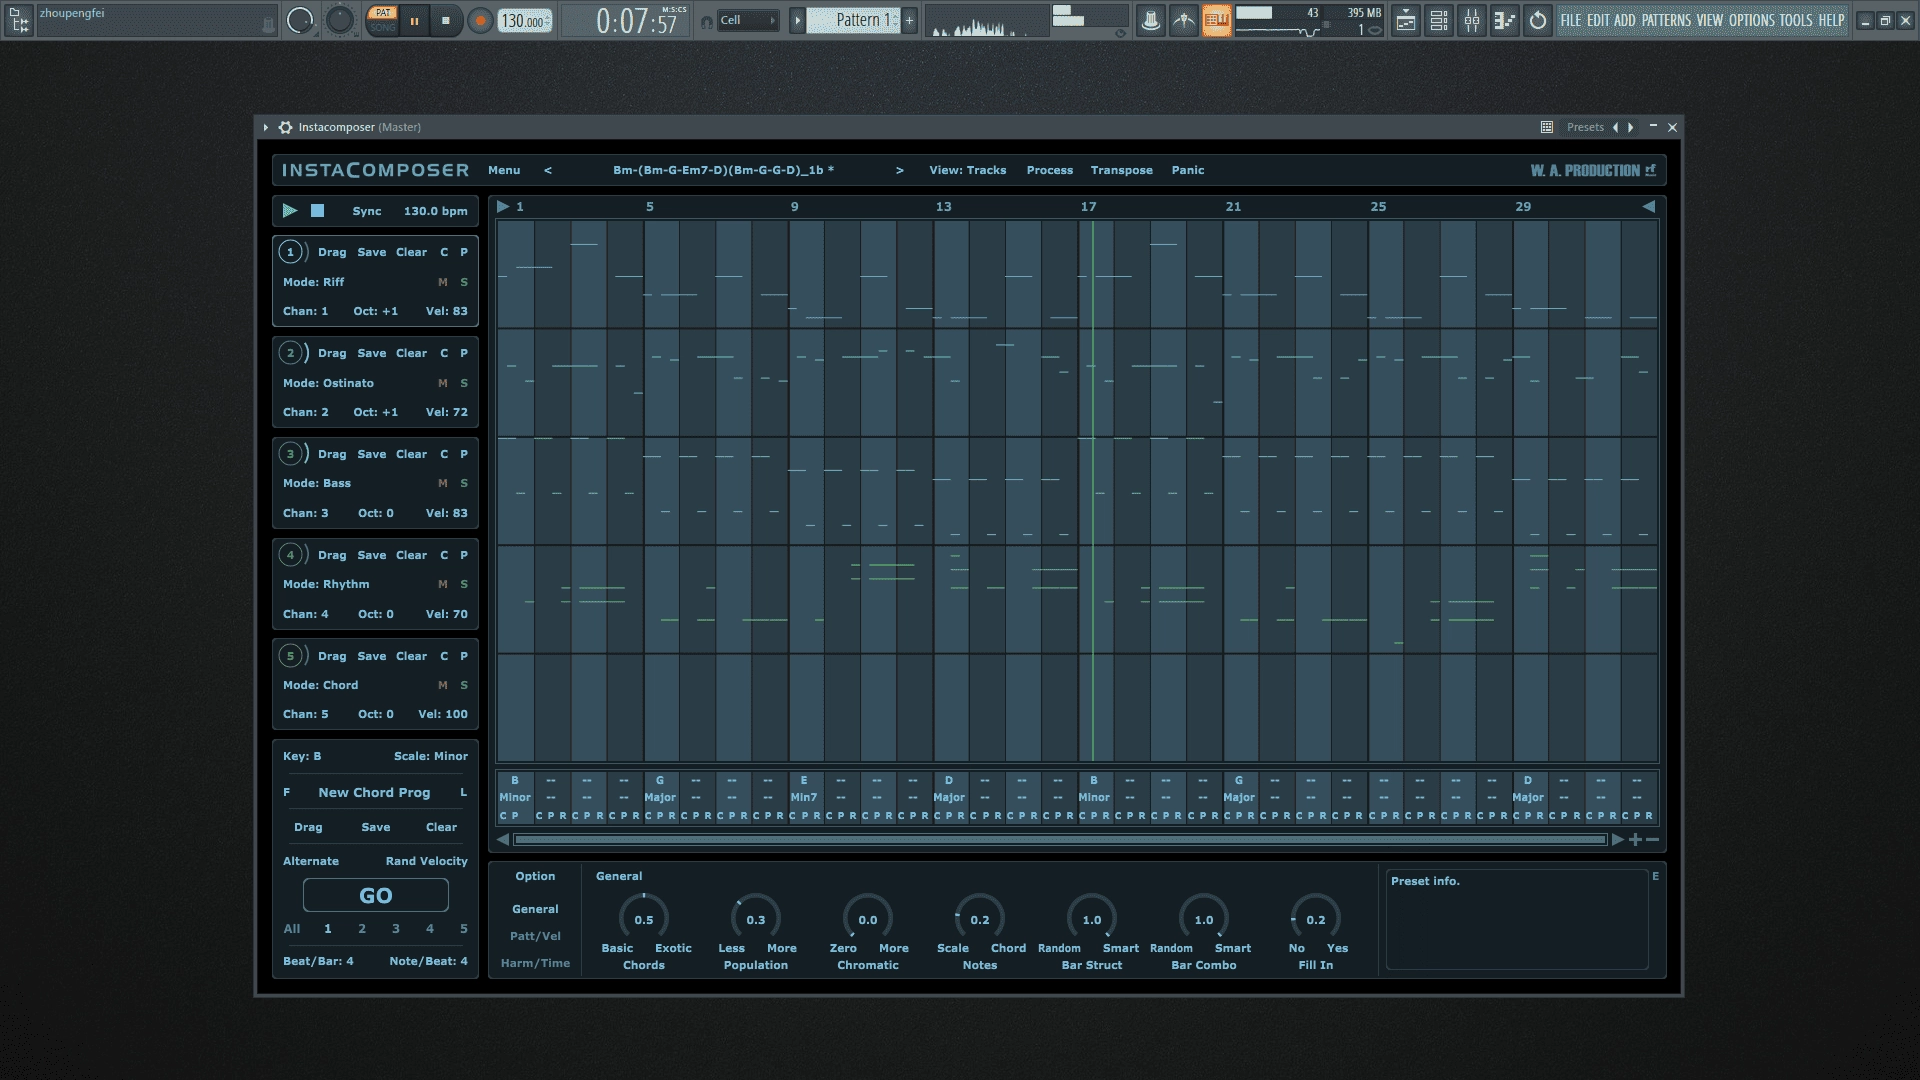
Task: Open the Presets dropdown in plugin titlebar
Action: tap(1585, 127)
